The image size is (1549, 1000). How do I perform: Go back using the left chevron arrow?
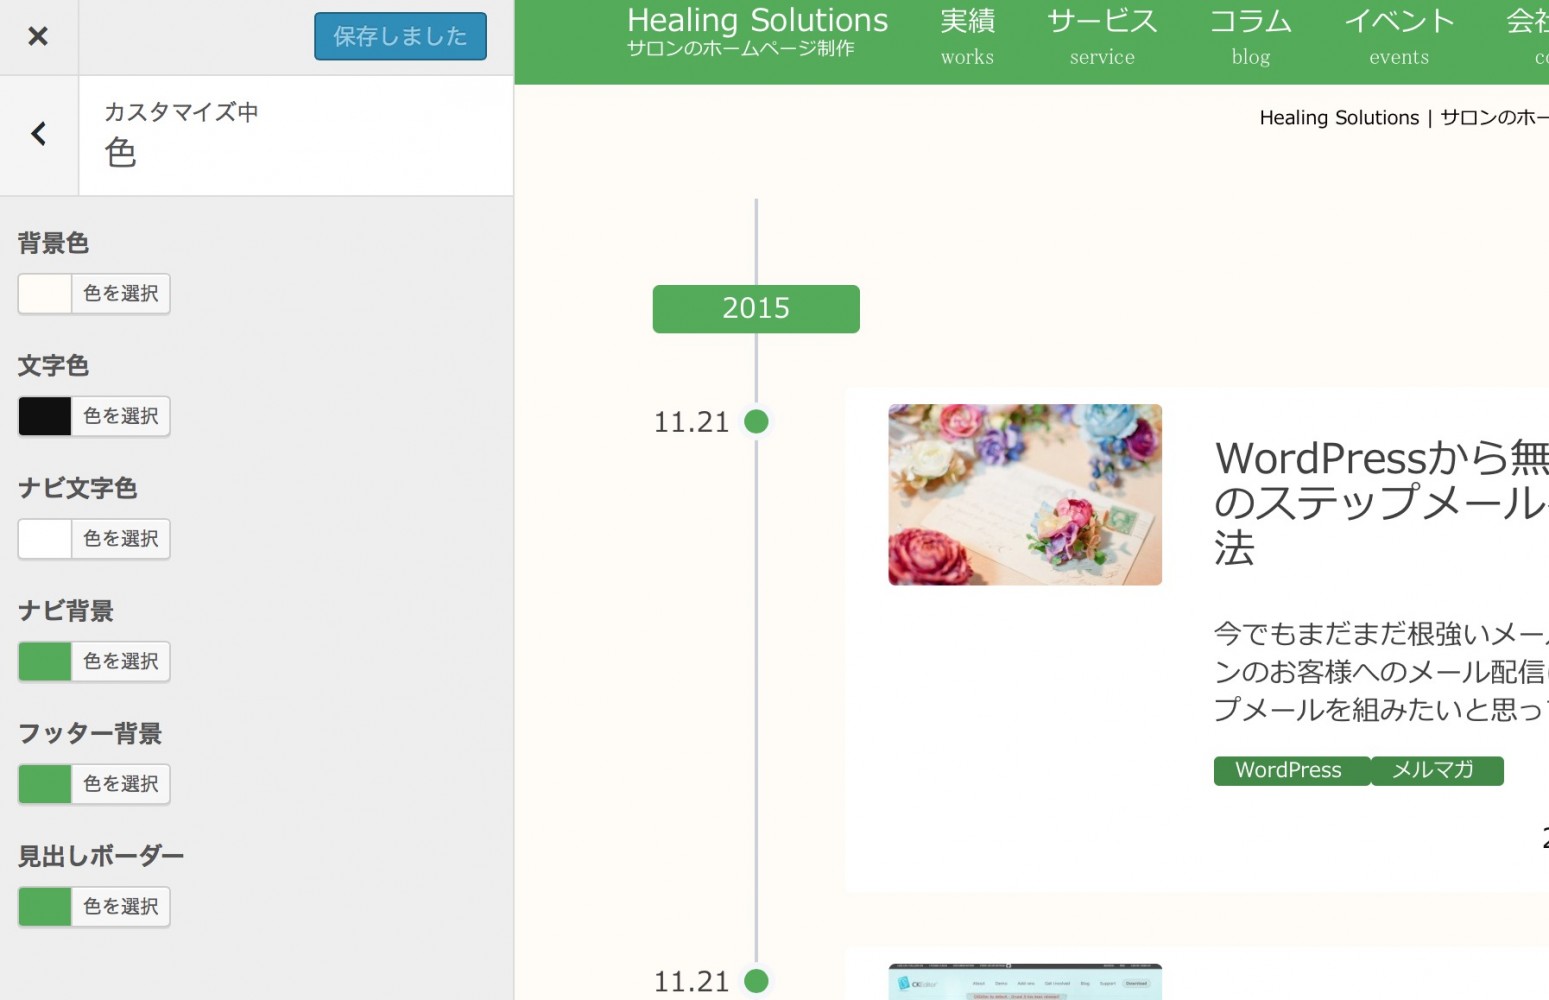pos(39,134)
